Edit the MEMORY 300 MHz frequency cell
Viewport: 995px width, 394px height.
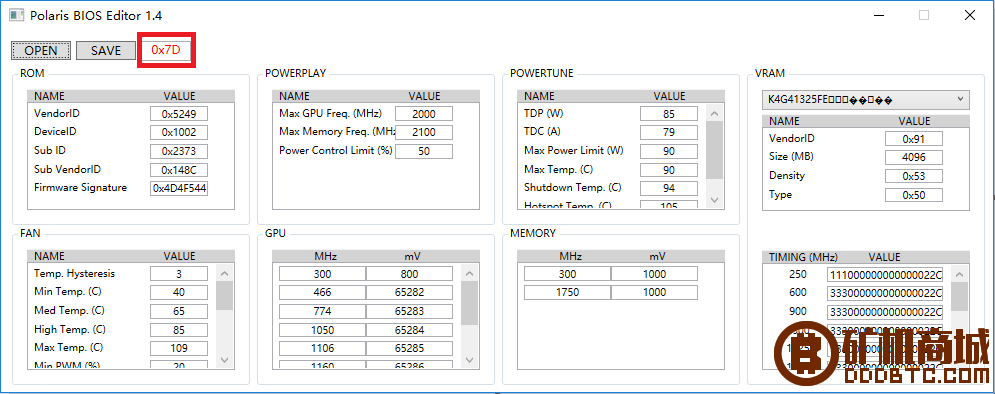(567, 273)
